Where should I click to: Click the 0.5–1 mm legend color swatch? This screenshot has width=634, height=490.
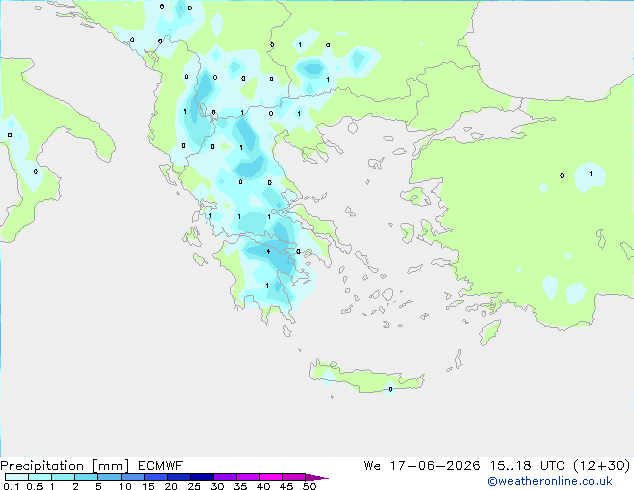[40, 477]
